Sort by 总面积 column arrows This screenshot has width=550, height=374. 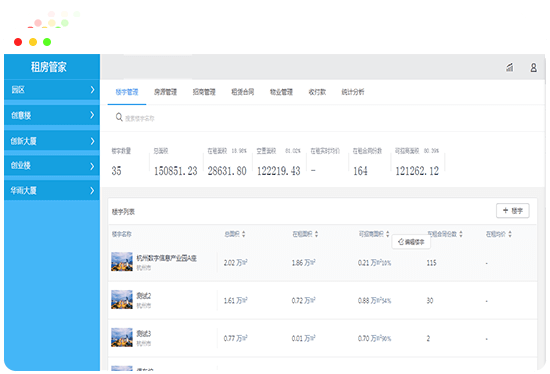coord(243,234)
